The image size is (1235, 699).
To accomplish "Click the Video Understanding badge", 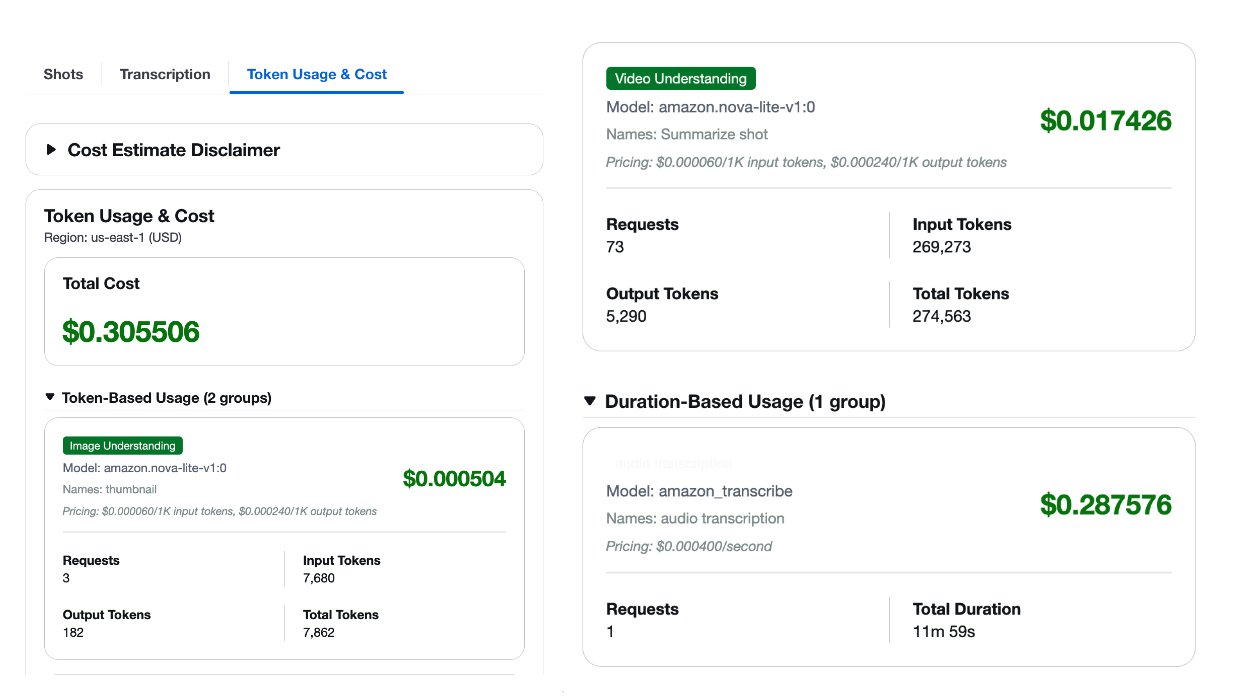I will (x=680, y=78).
